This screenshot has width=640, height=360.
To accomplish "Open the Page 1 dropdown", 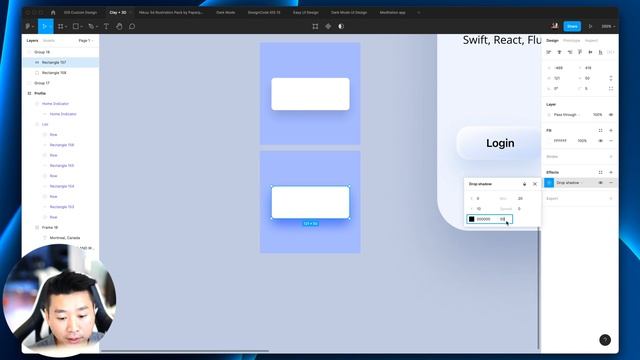I will [x=86, y=40].
